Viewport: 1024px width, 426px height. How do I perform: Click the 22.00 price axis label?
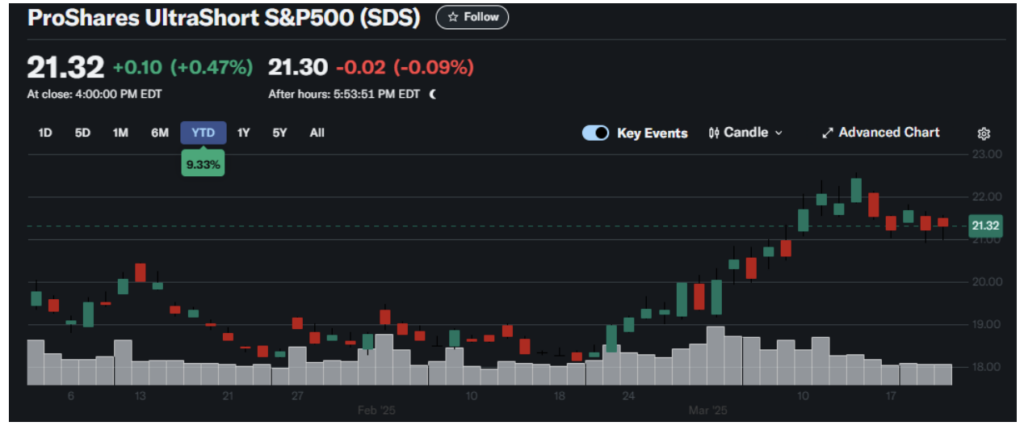[986, 197]
